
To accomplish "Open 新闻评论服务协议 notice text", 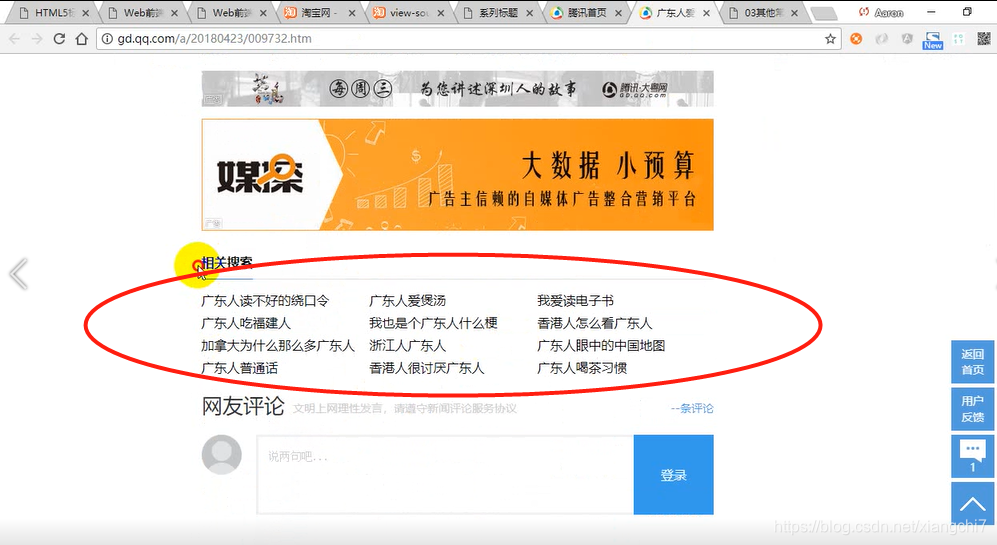I will [474, 408].
